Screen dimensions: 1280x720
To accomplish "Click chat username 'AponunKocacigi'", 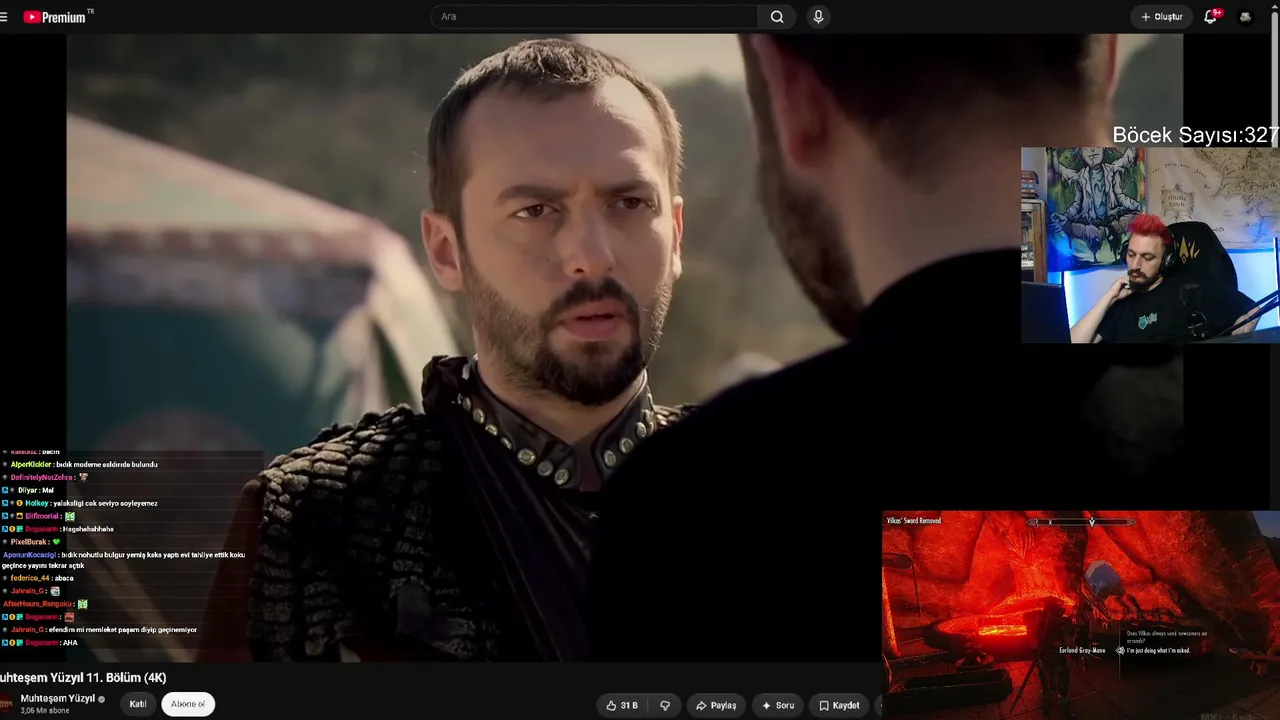I will tap(29, 555).
